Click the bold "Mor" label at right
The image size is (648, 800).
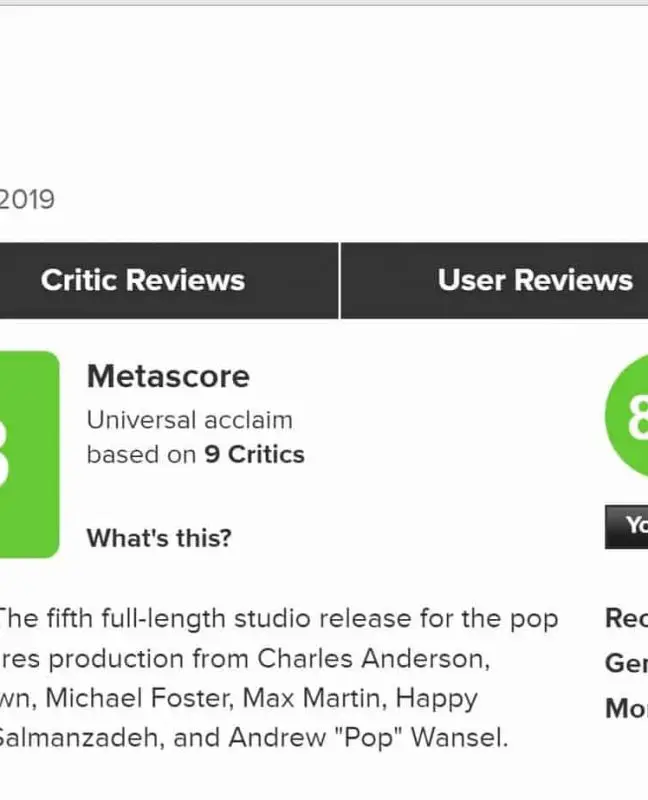coord(626,708)
